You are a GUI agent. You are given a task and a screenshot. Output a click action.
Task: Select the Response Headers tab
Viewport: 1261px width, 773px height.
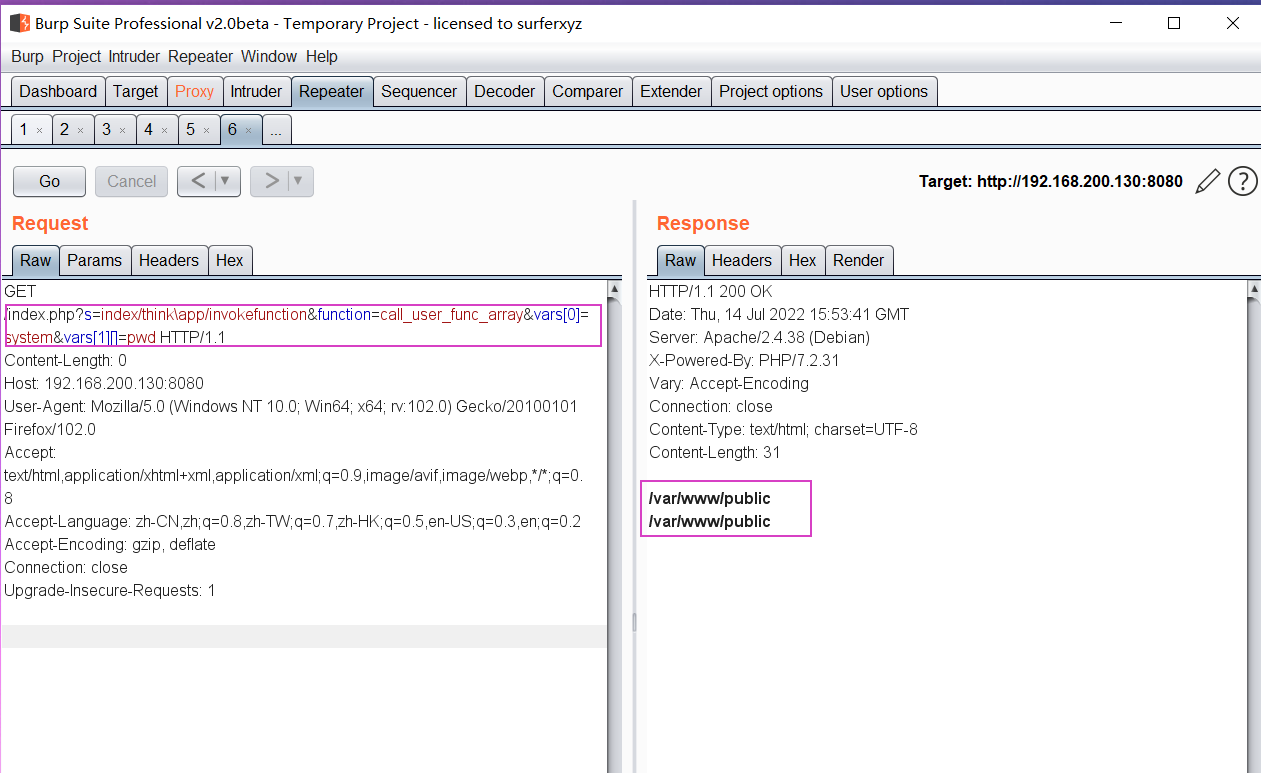742,260
